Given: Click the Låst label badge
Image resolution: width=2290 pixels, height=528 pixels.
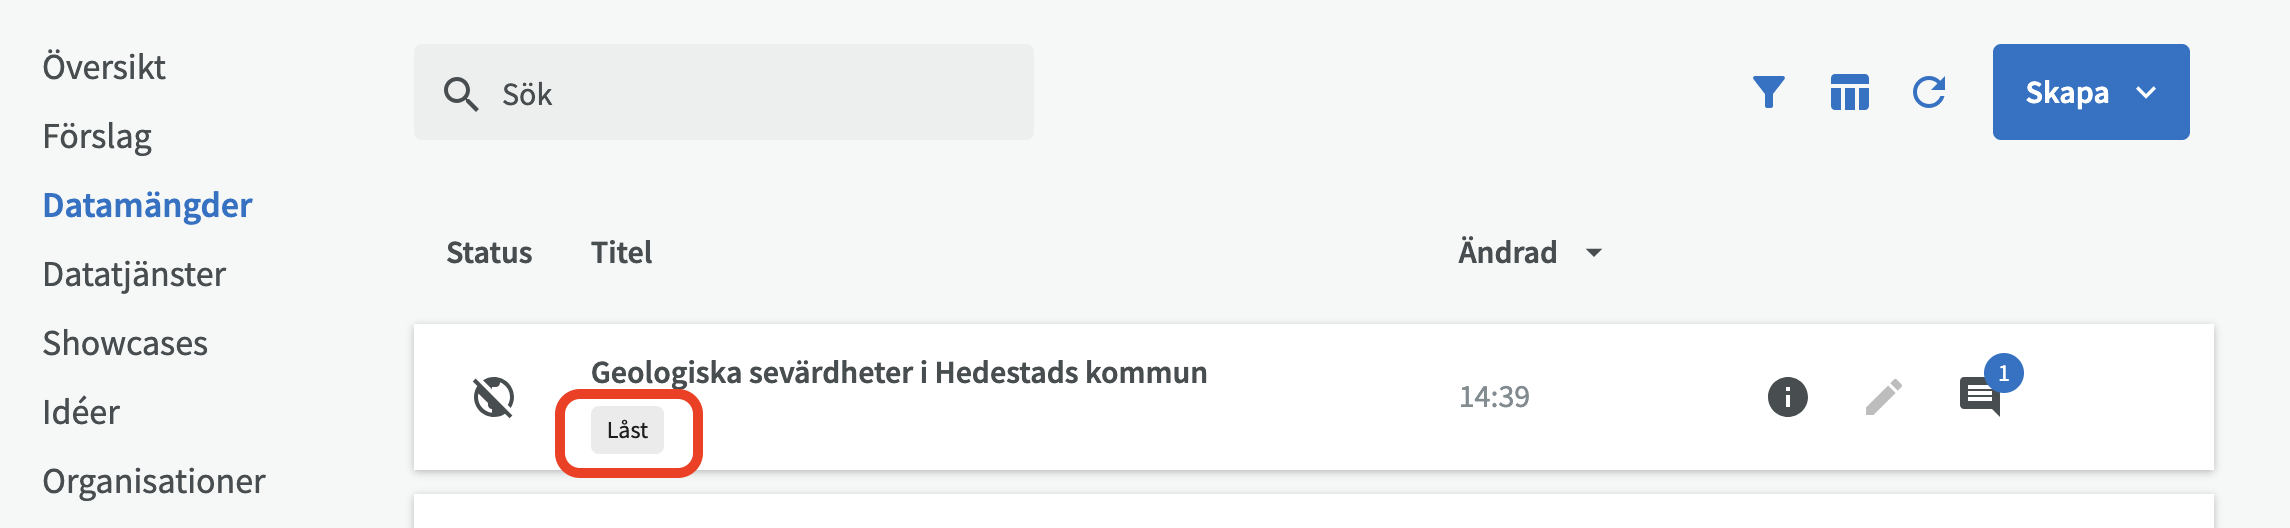Looking at the screenshot, I should click(x=627, y=430).
